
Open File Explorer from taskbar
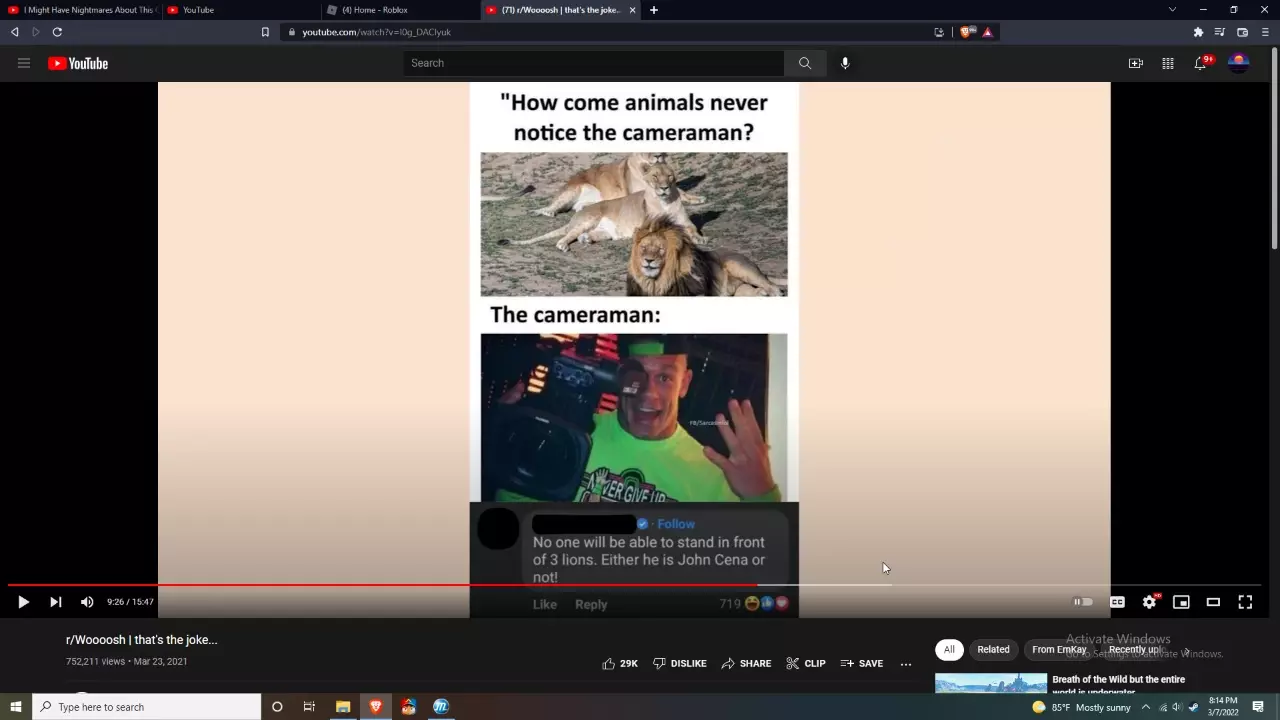(x=343, y=707)
